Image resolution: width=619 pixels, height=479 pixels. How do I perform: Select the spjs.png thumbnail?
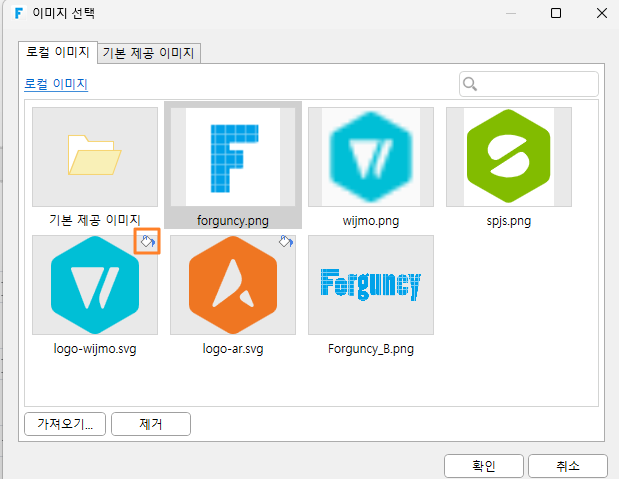(509, 157)
